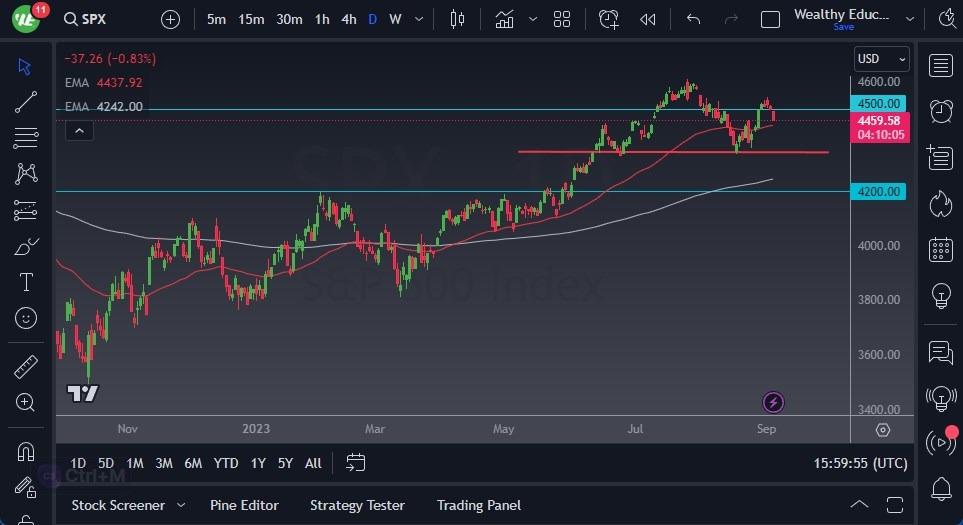Image resolution: width=963 pixels, height=525 pixels.
Task: Open the alerts alarm clock icon
Action: click(x=940, y=111)
